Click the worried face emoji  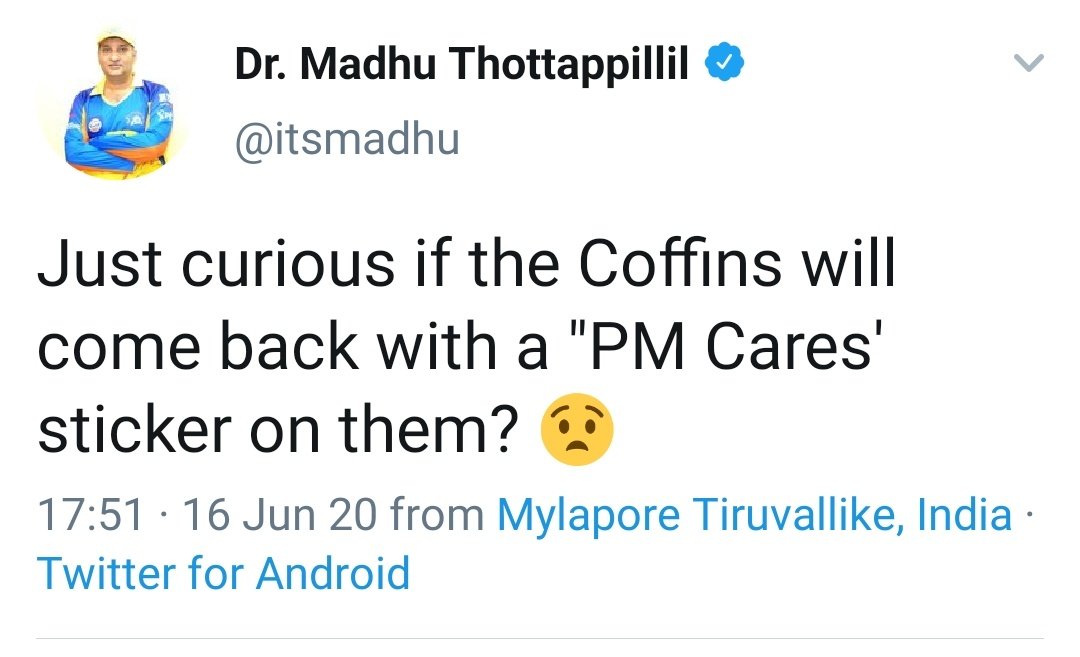coord(577,433)
